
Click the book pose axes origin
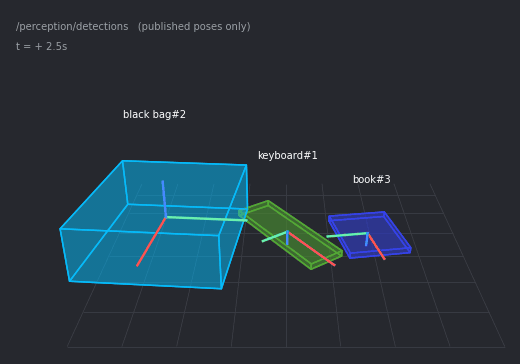click(x=368, y=233)
